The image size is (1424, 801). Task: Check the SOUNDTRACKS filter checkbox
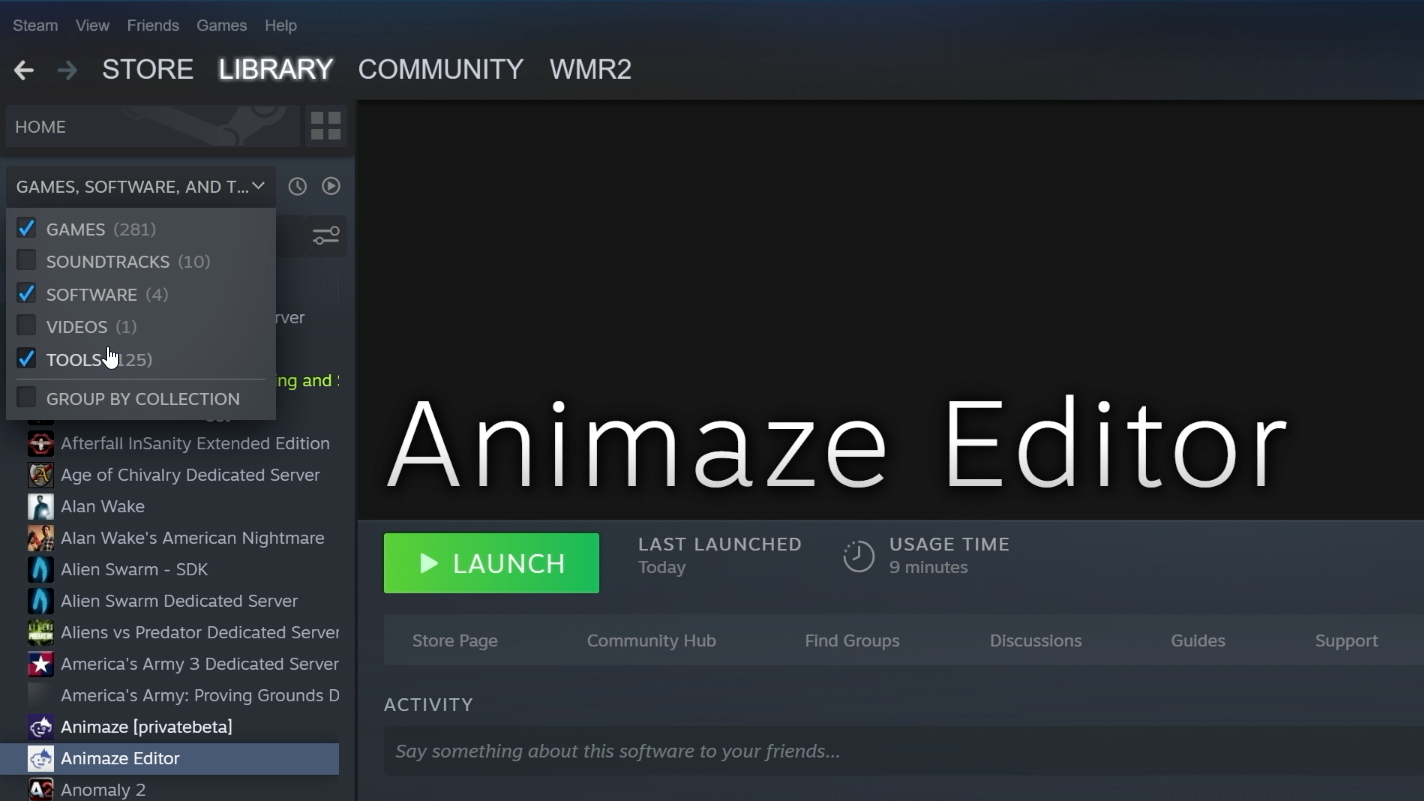(x=27, y=261)
